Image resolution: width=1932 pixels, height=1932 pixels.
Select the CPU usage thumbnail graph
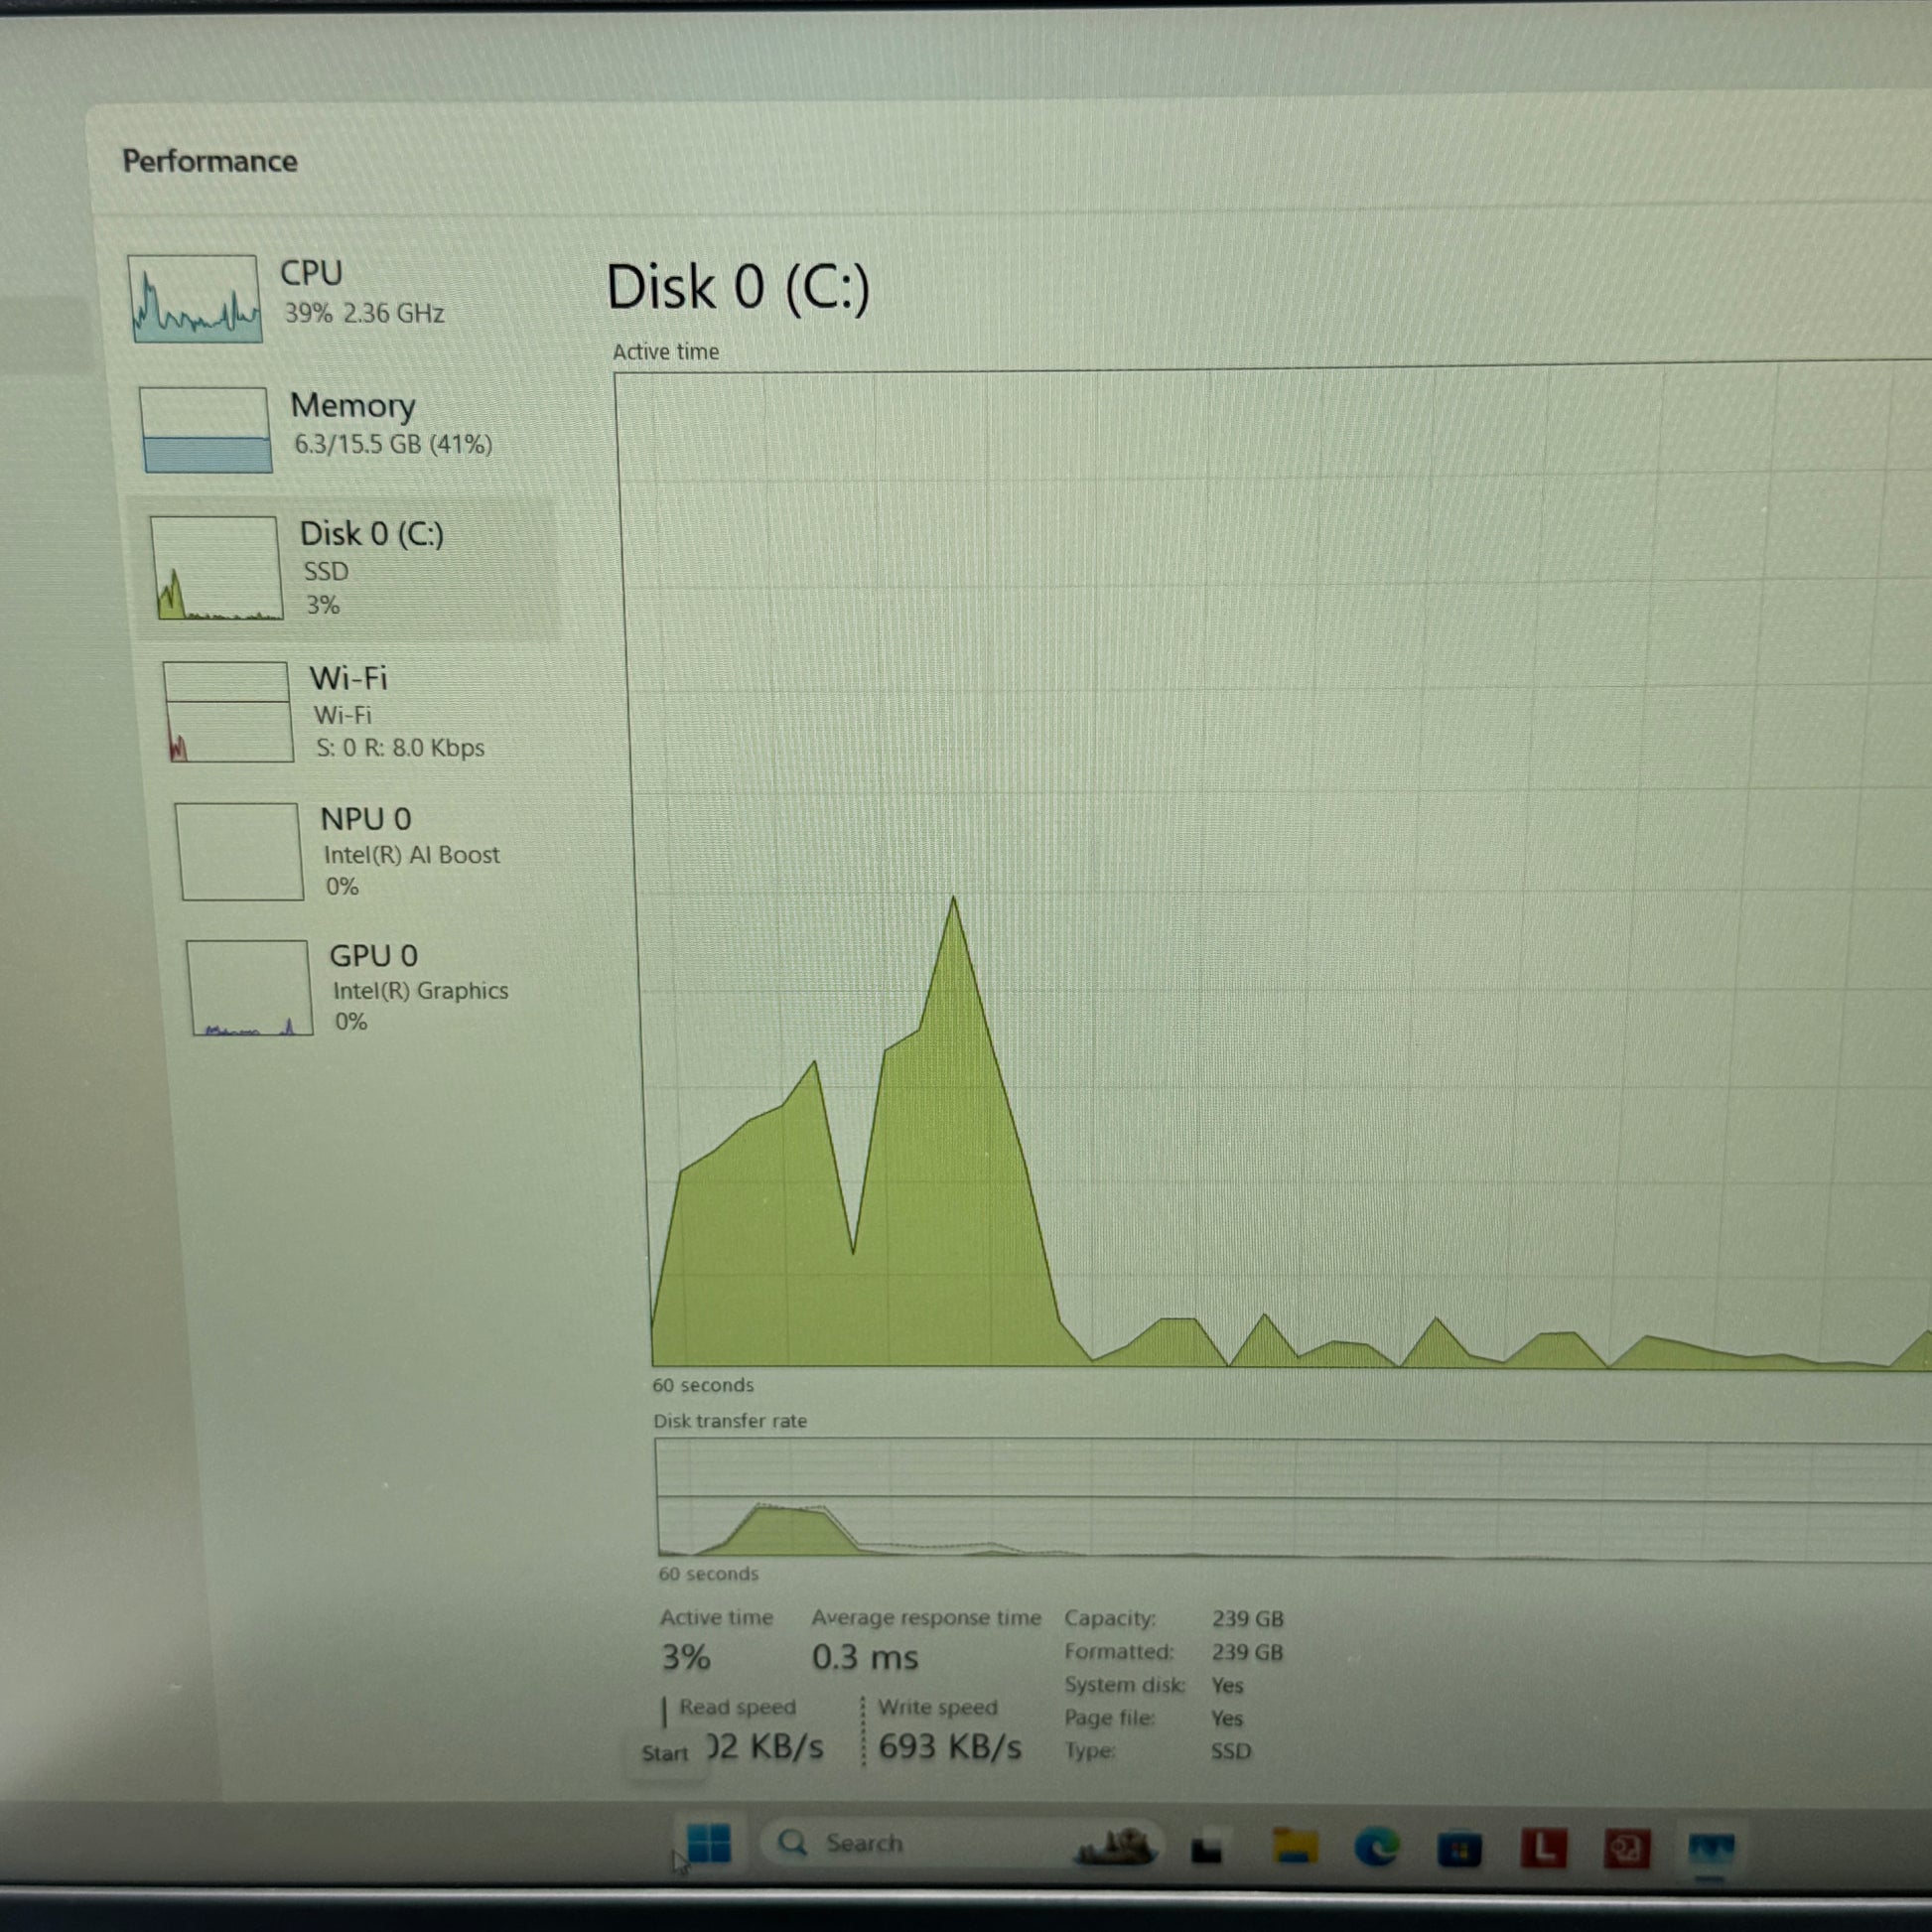pyautogui.click(x=195, y=299)
